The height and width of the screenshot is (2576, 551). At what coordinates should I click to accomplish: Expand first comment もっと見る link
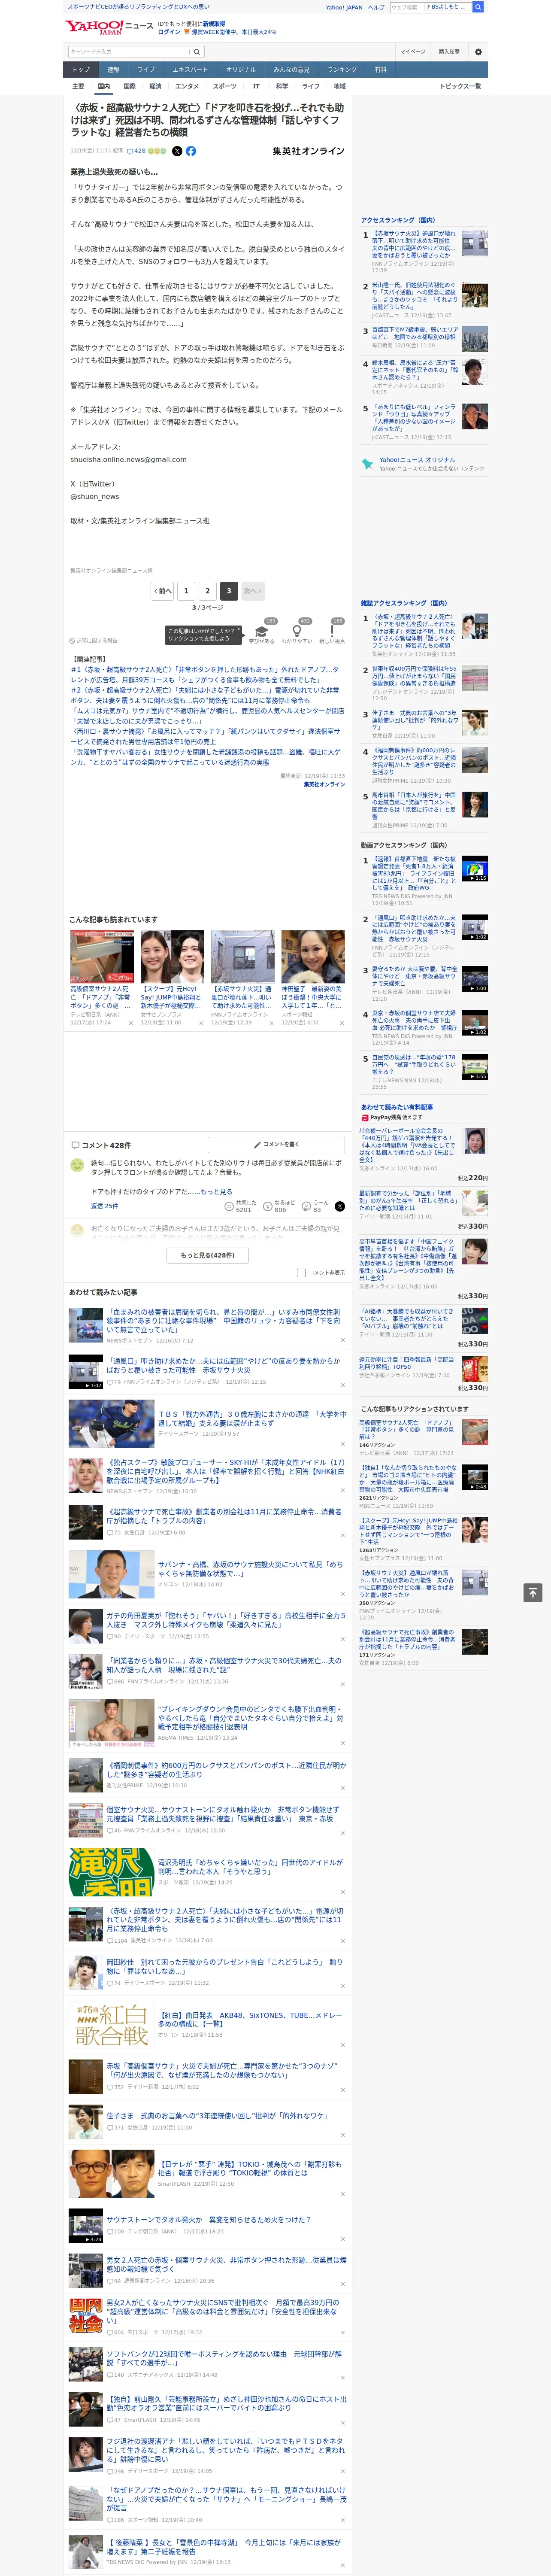pos(216,1191)
